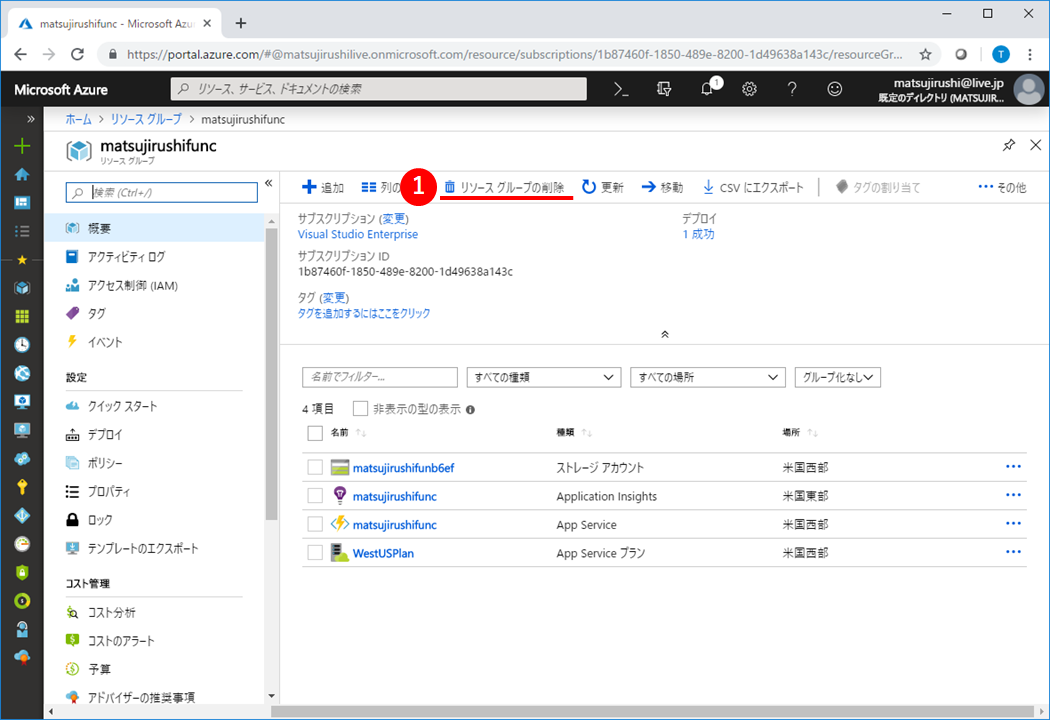Open the その他 more options menu
Image resolution: width=1050 pixels, height=720 pixels.
pos(1002,188)
